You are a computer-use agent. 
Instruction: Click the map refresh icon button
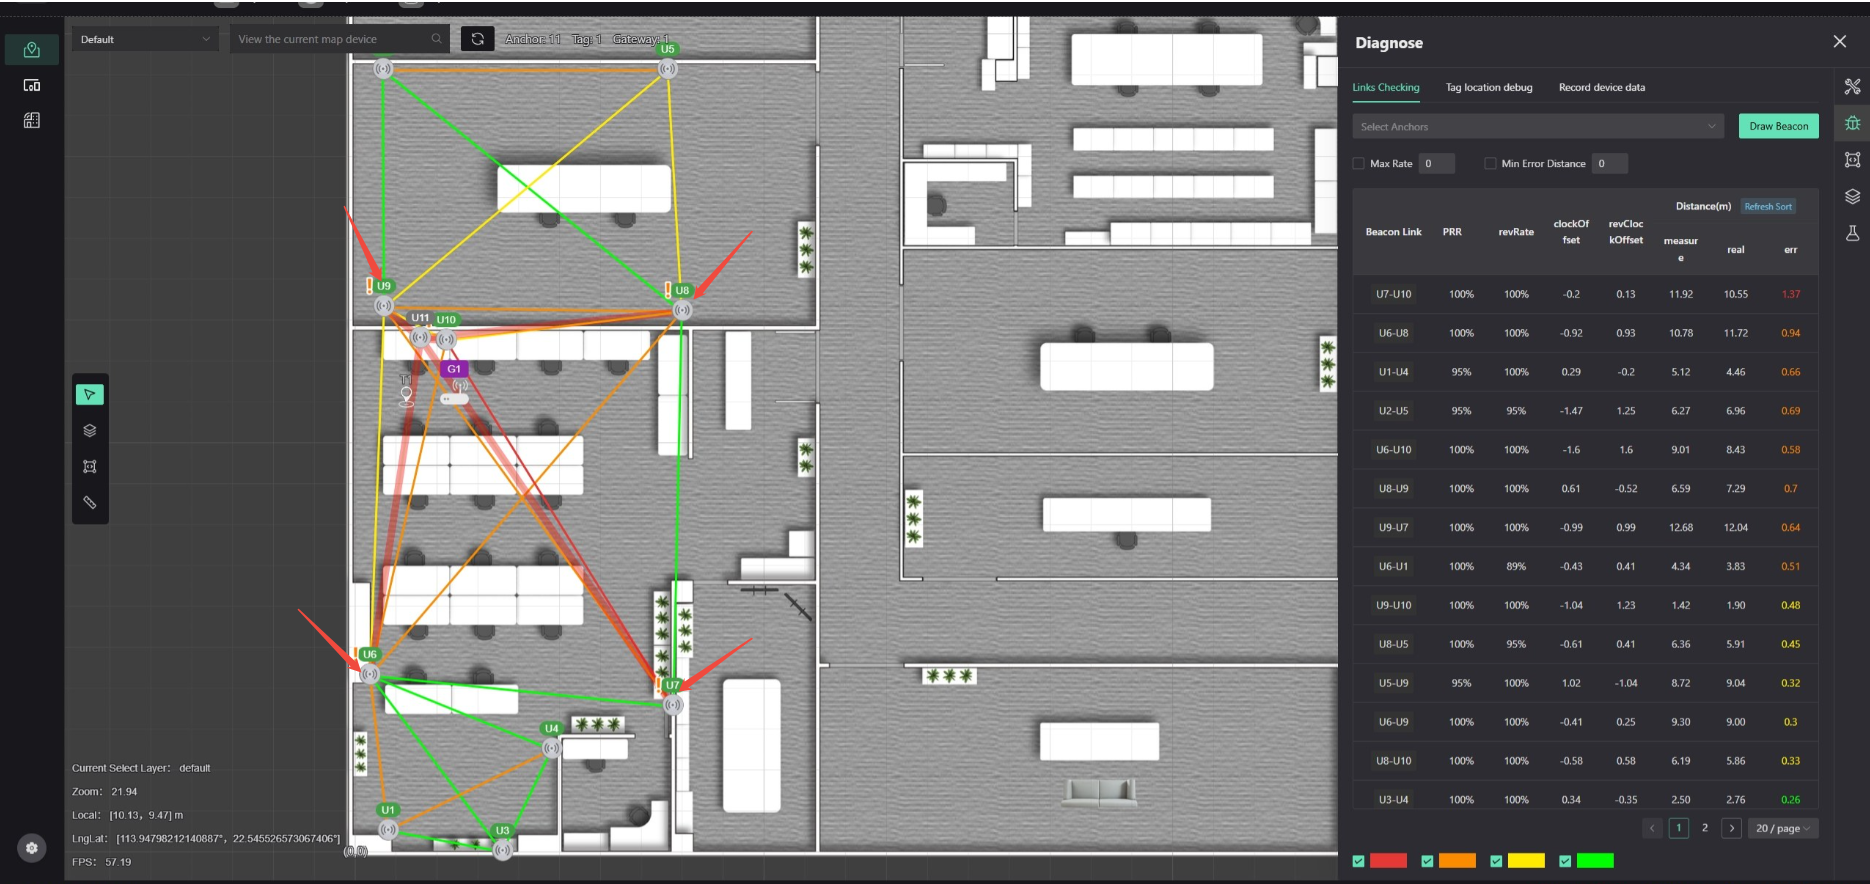(x=478, y=39)
